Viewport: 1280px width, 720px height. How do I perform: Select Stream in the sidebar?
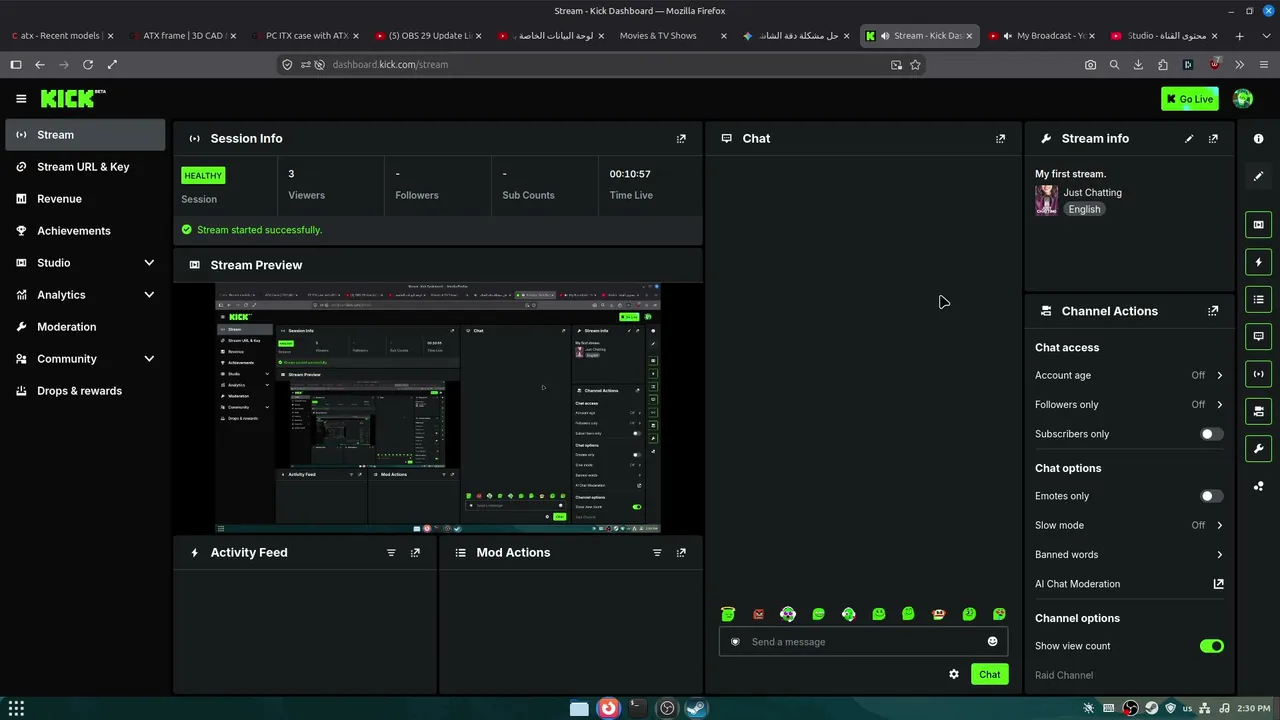click(85, 135)
